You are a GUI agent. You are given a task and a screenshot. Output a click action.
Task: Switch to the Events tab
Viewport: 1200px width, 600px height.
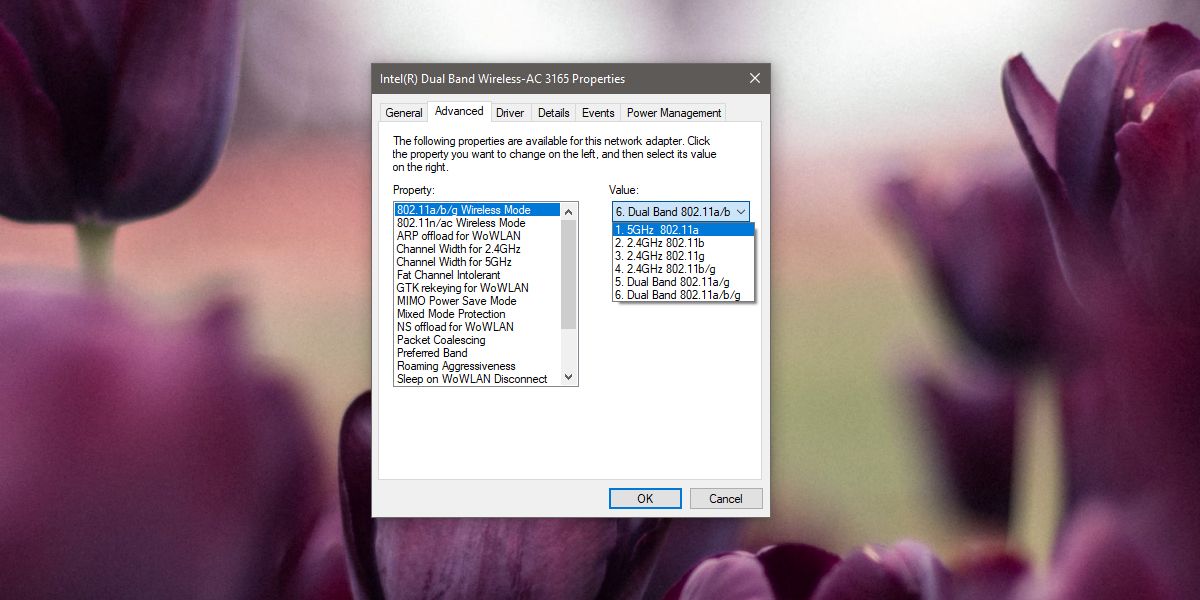[598, 113]
